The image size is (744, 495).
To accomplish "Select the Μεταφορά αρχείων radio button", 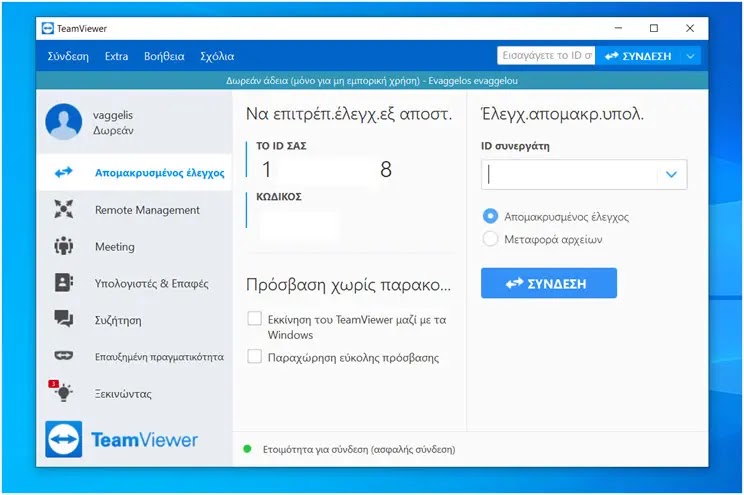I will coord(490,239).
